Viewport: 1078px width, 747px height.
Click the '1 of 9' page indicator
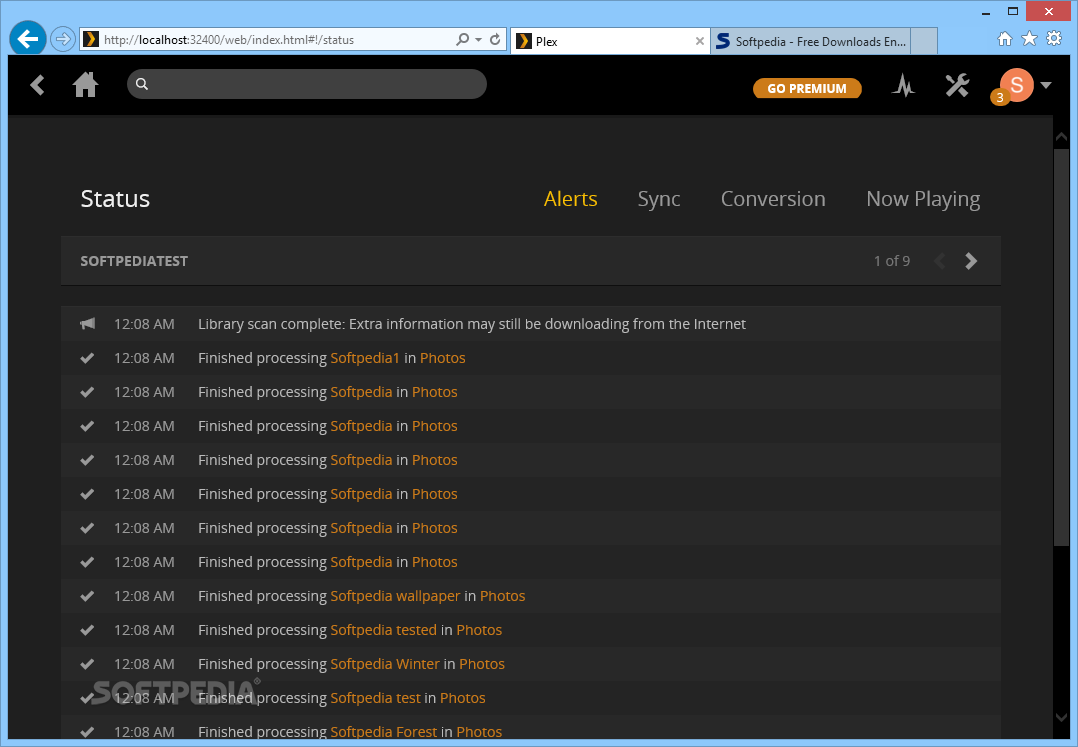pyautogui.click(x=892, y=261)
